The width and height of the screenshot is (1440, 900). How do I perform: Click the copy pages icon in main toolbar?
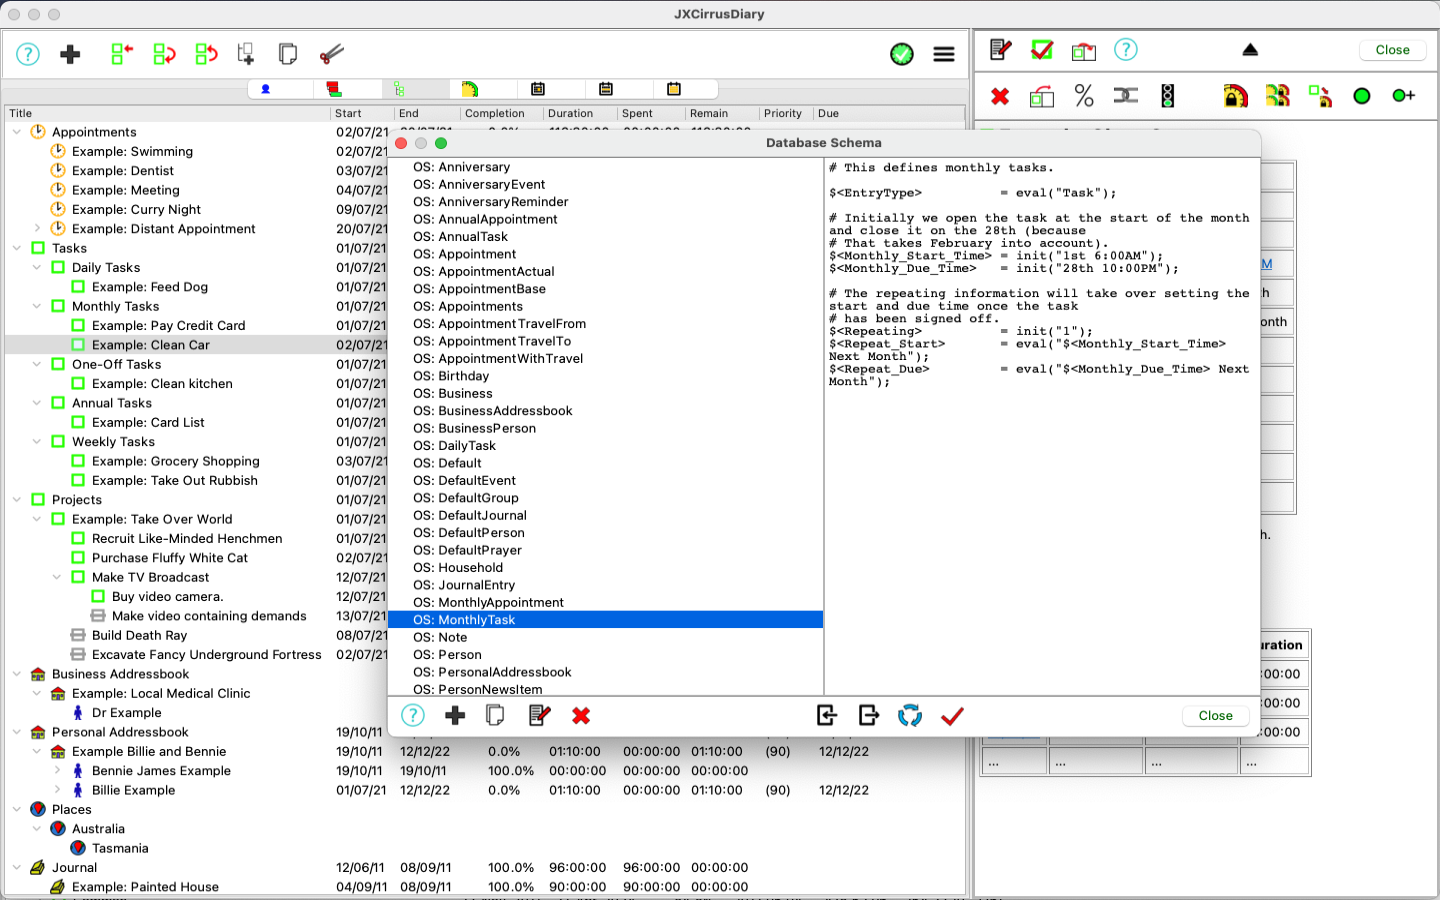point(288,54)
